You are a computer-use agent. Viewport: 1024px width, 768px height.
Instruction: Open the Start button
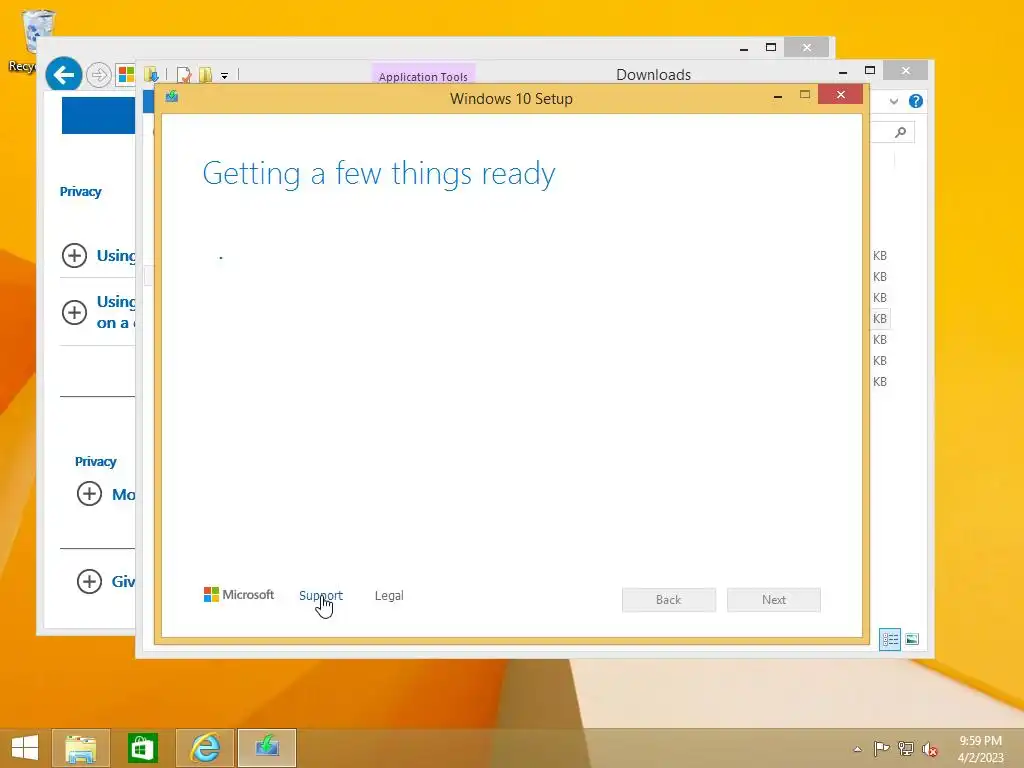[x=25, y=748]
